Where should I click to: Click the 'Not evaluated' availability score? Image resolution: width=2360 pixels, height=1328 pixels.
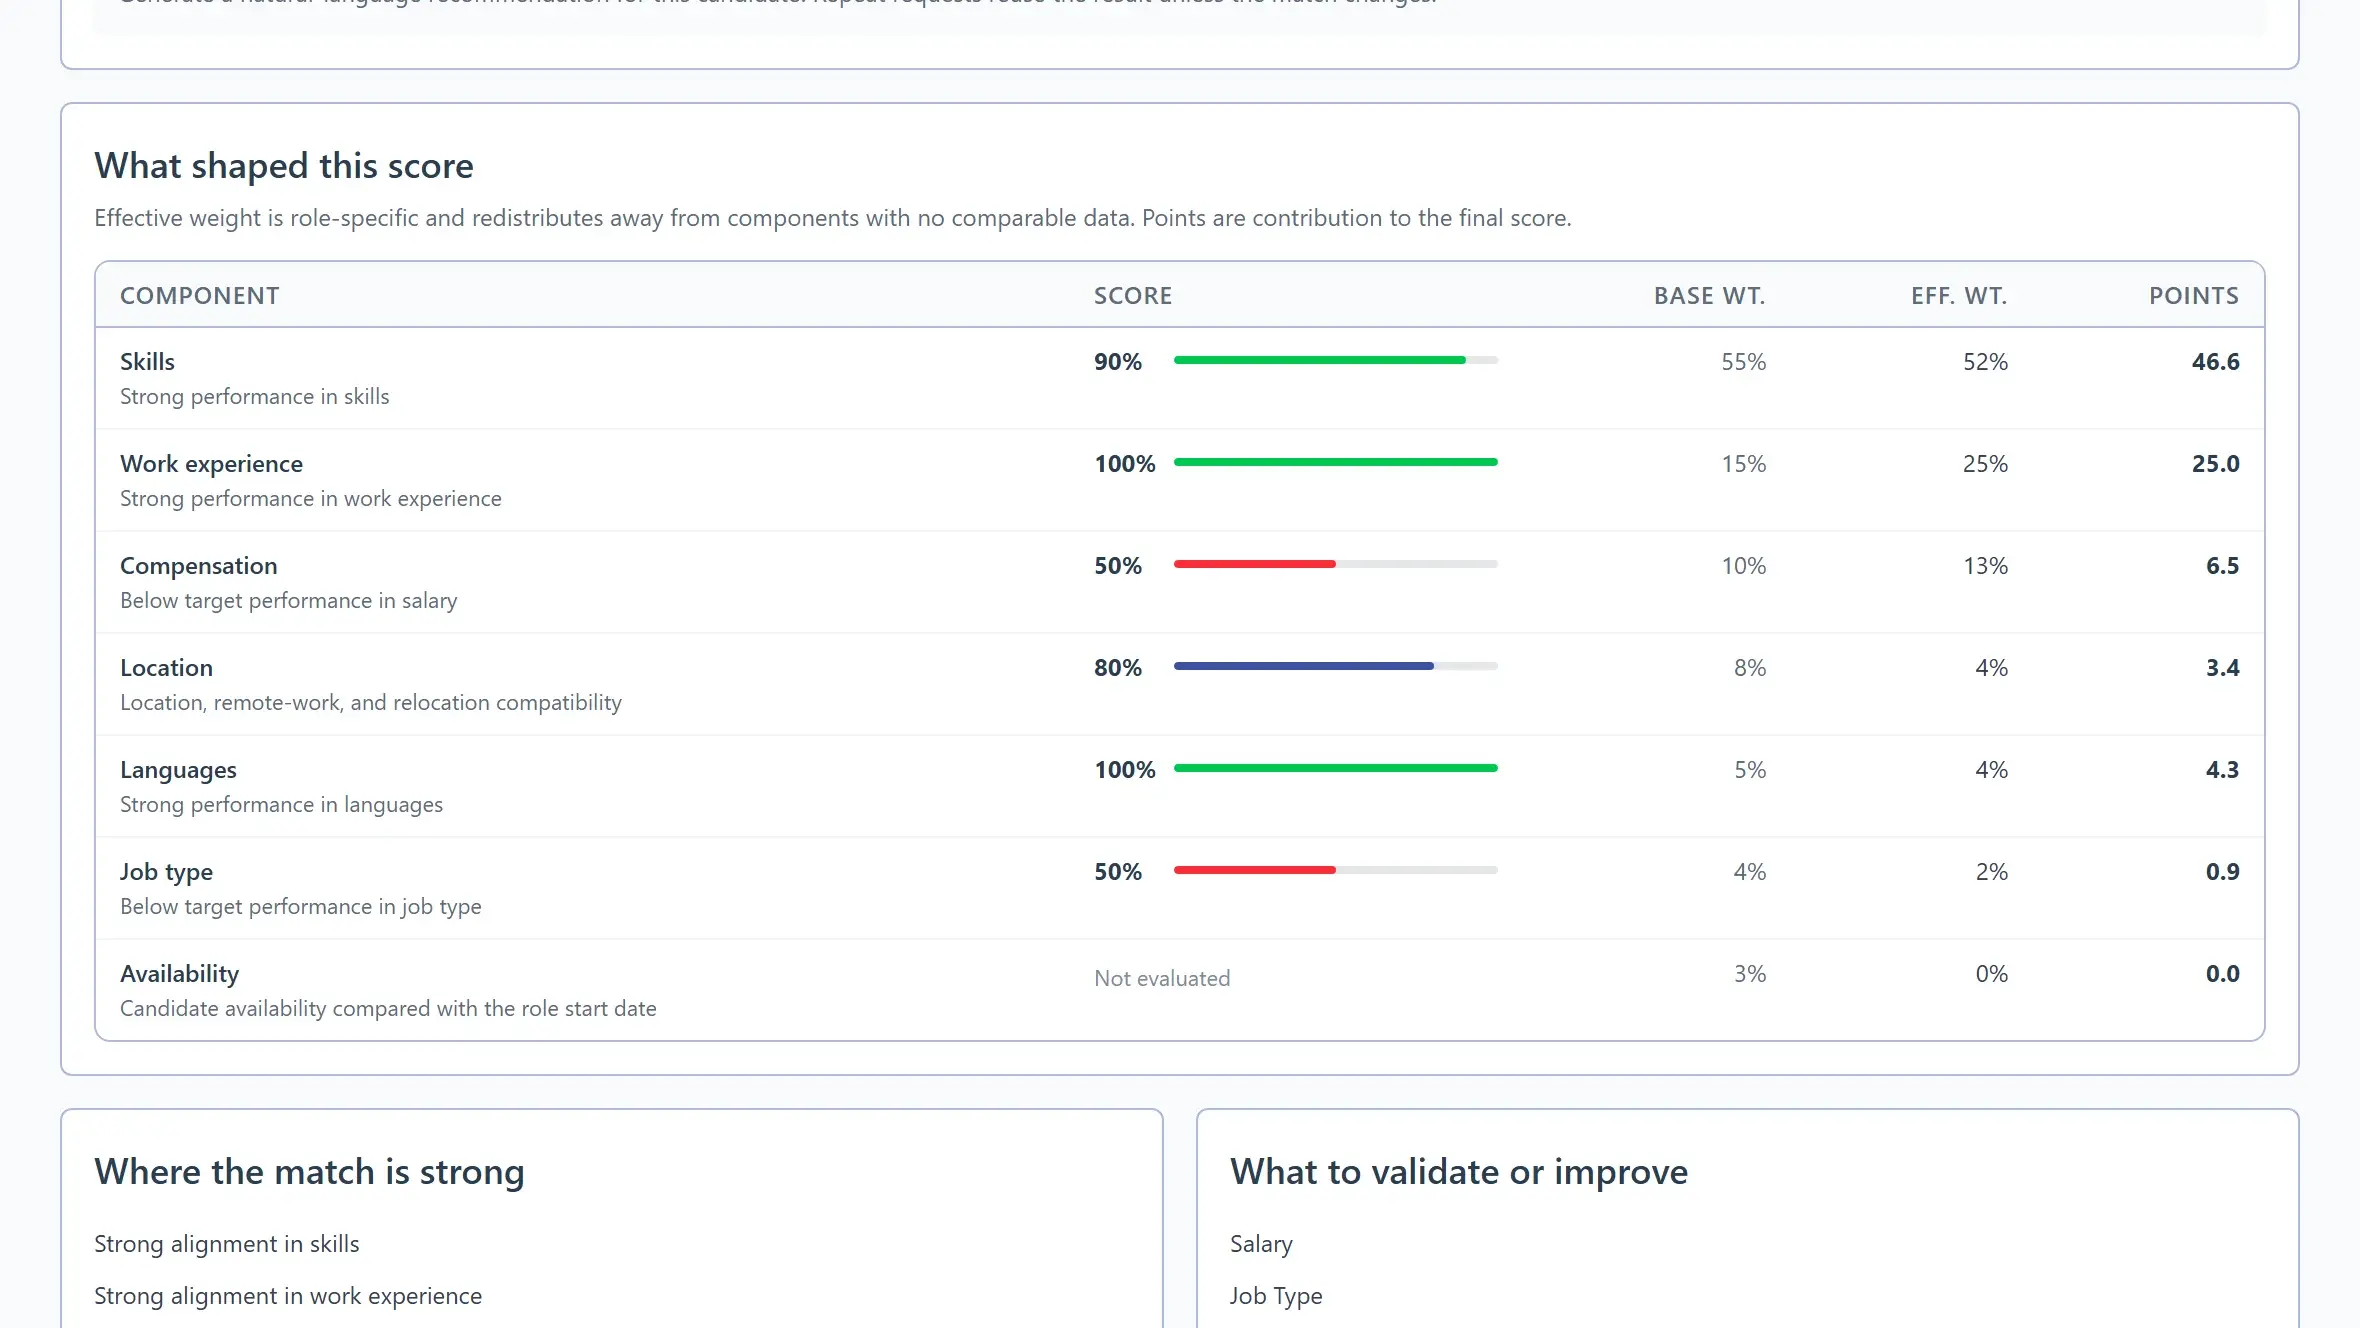[1162, 978]
